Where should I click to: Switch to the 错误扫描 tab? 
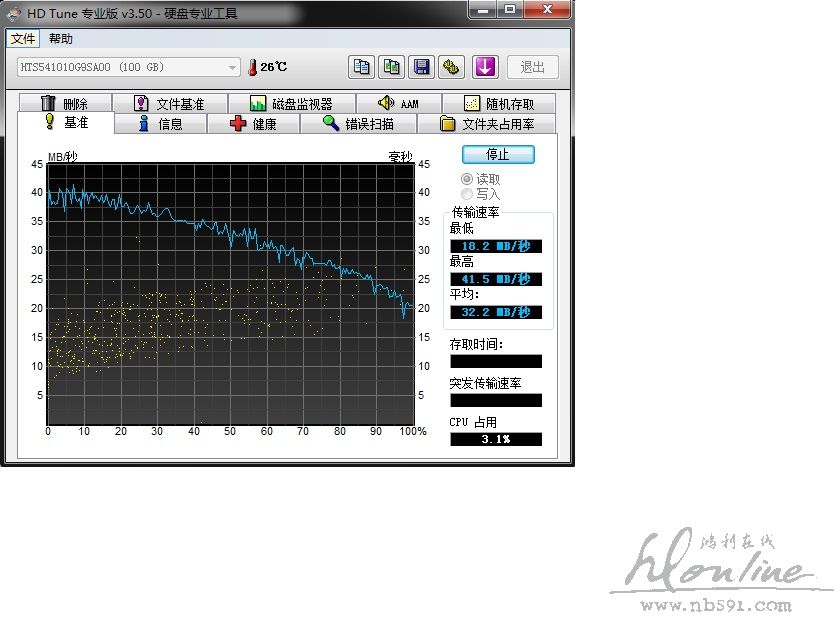(x=357, y=124)
